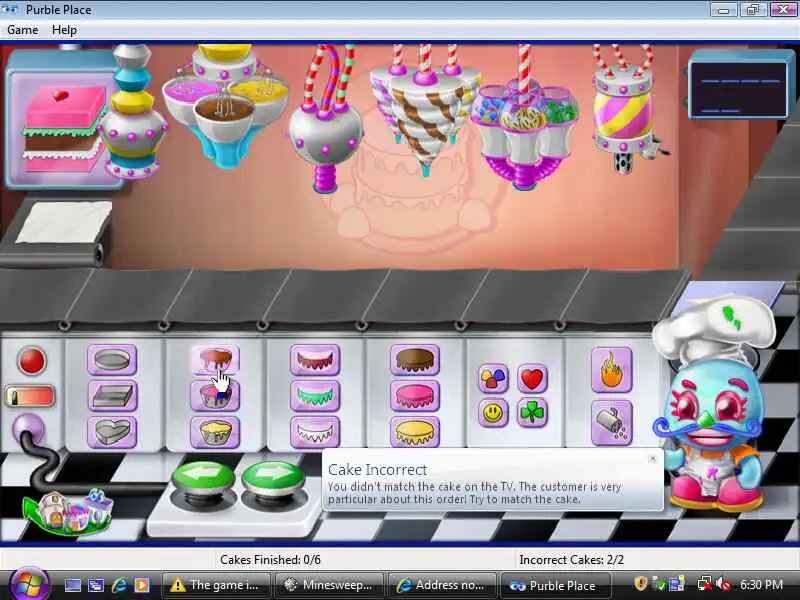The width and height of the screenshot is (800, 600).
Task: Open the Purble Place house map icon
Action: tap(69, 511)
